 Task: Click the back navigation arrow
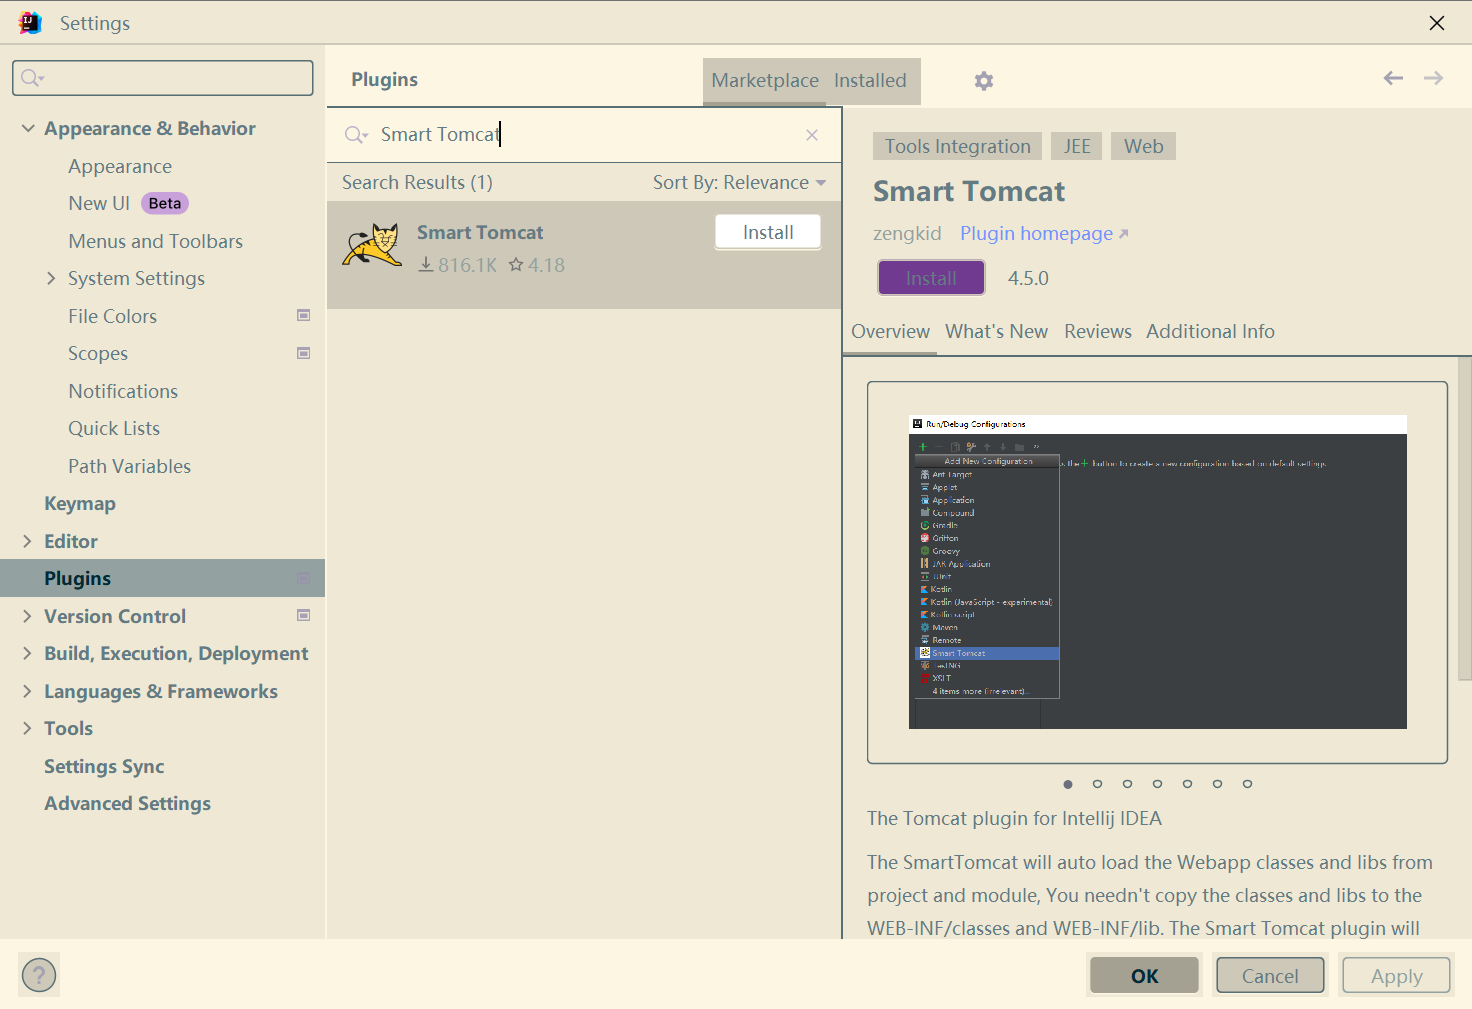coord(1393,78)
